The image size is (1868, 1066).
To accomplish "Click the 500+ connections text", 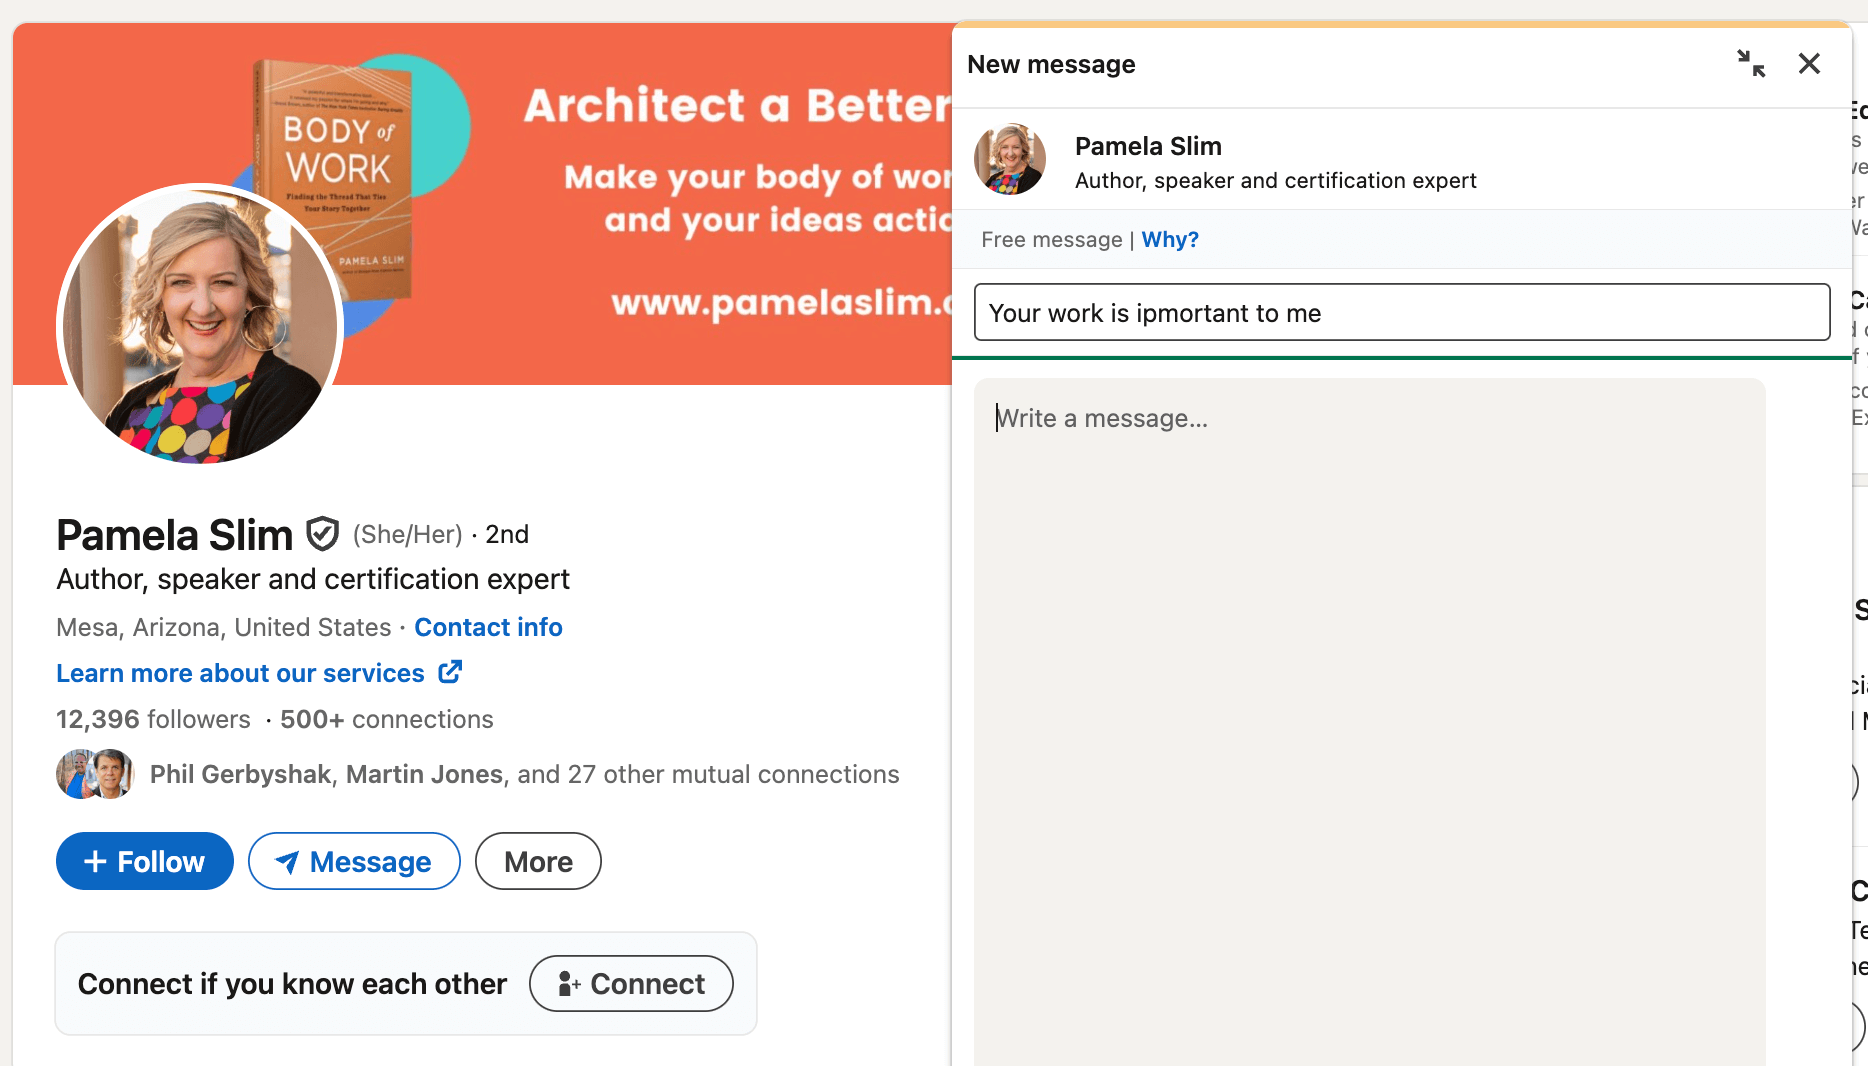I will click(x=386, y=720).
